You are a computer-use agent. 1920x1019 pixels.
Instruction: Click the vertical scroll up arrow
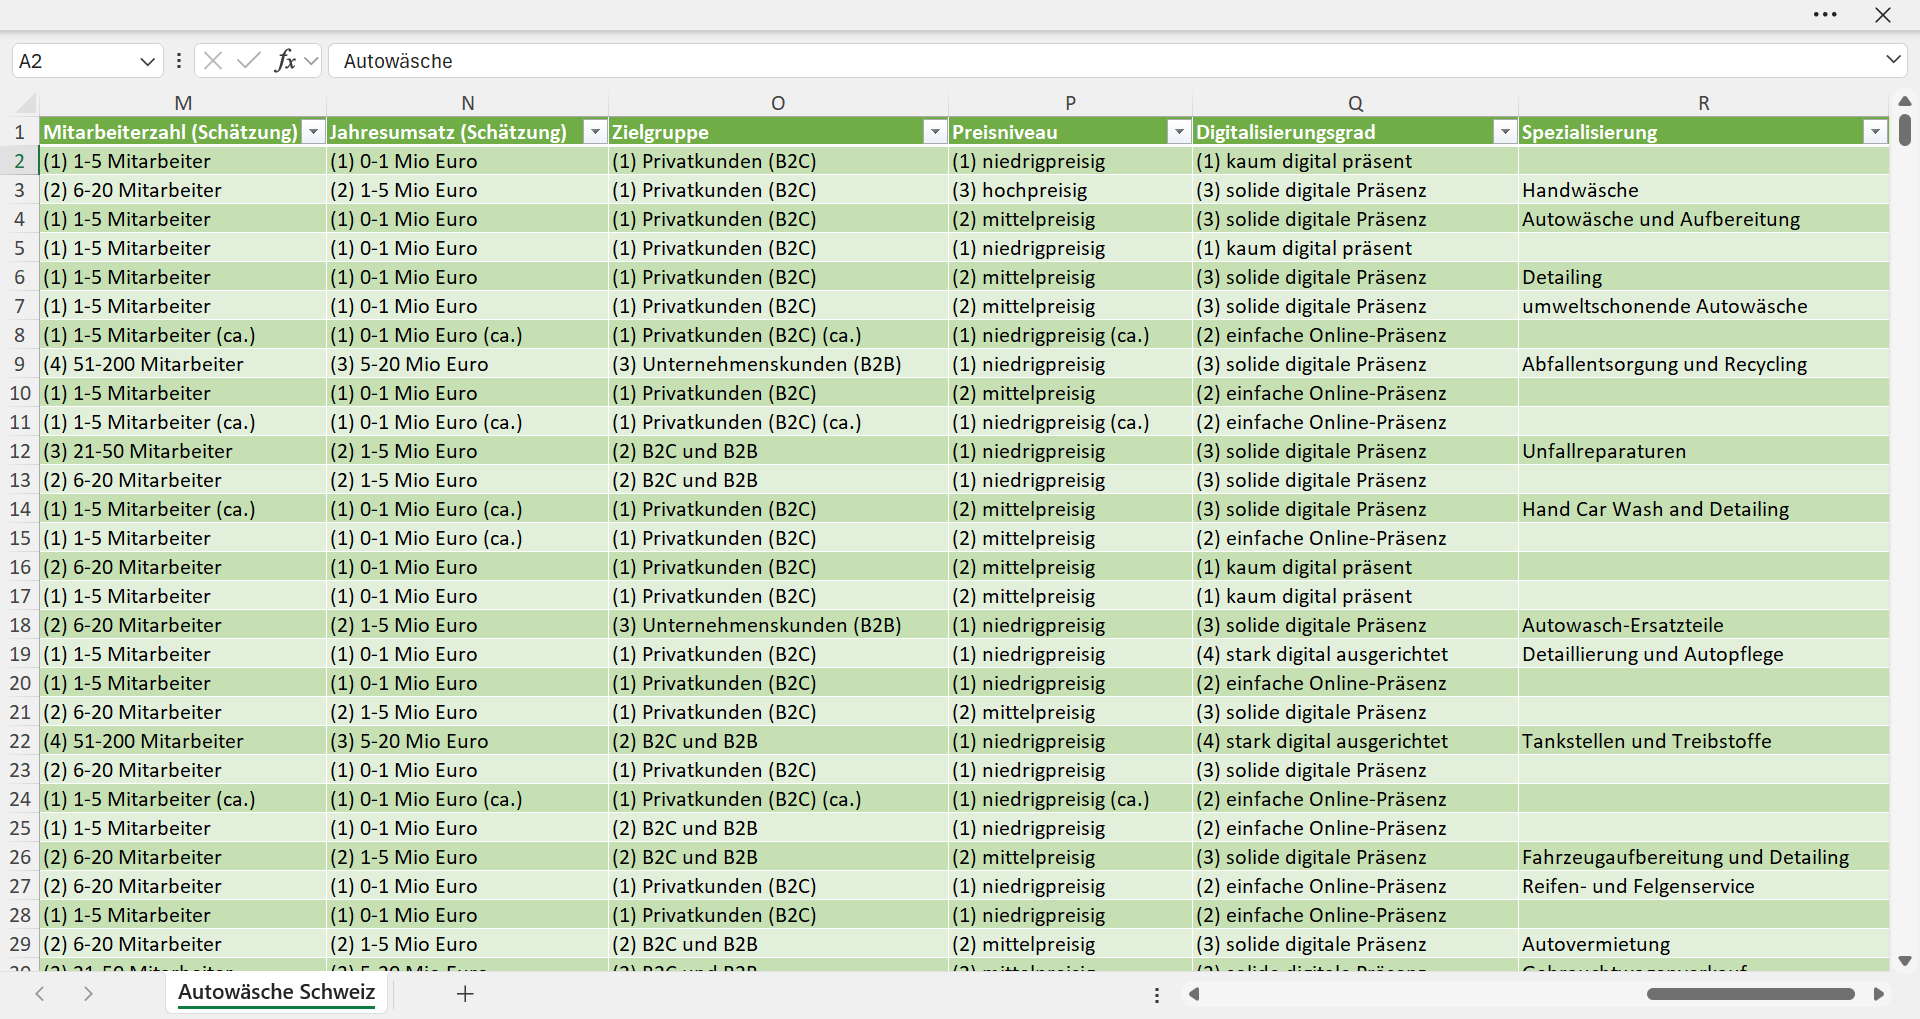(1904, 101)
